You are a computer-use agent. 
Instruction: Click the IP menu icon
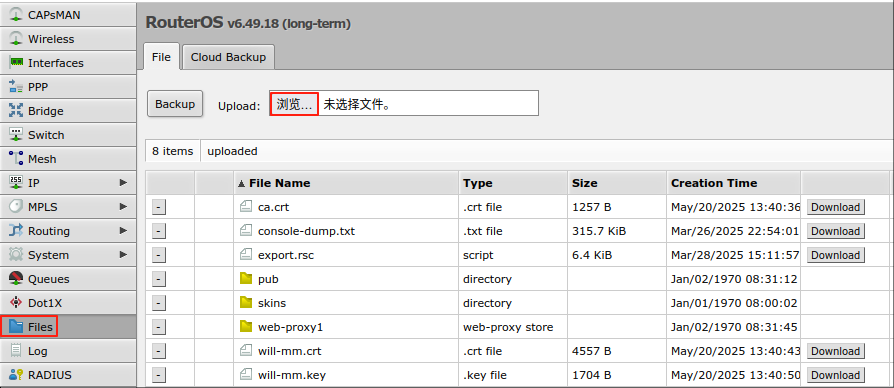click(x=17, y=182)
